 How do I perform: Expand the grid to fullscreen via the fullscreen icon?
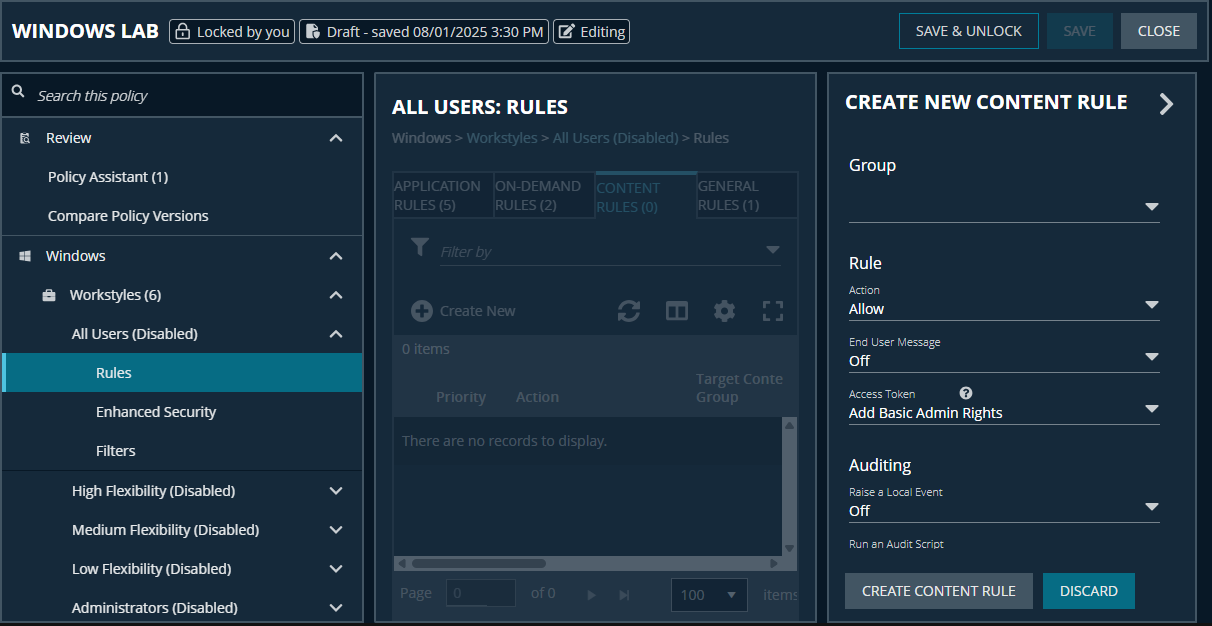(772, 311)
